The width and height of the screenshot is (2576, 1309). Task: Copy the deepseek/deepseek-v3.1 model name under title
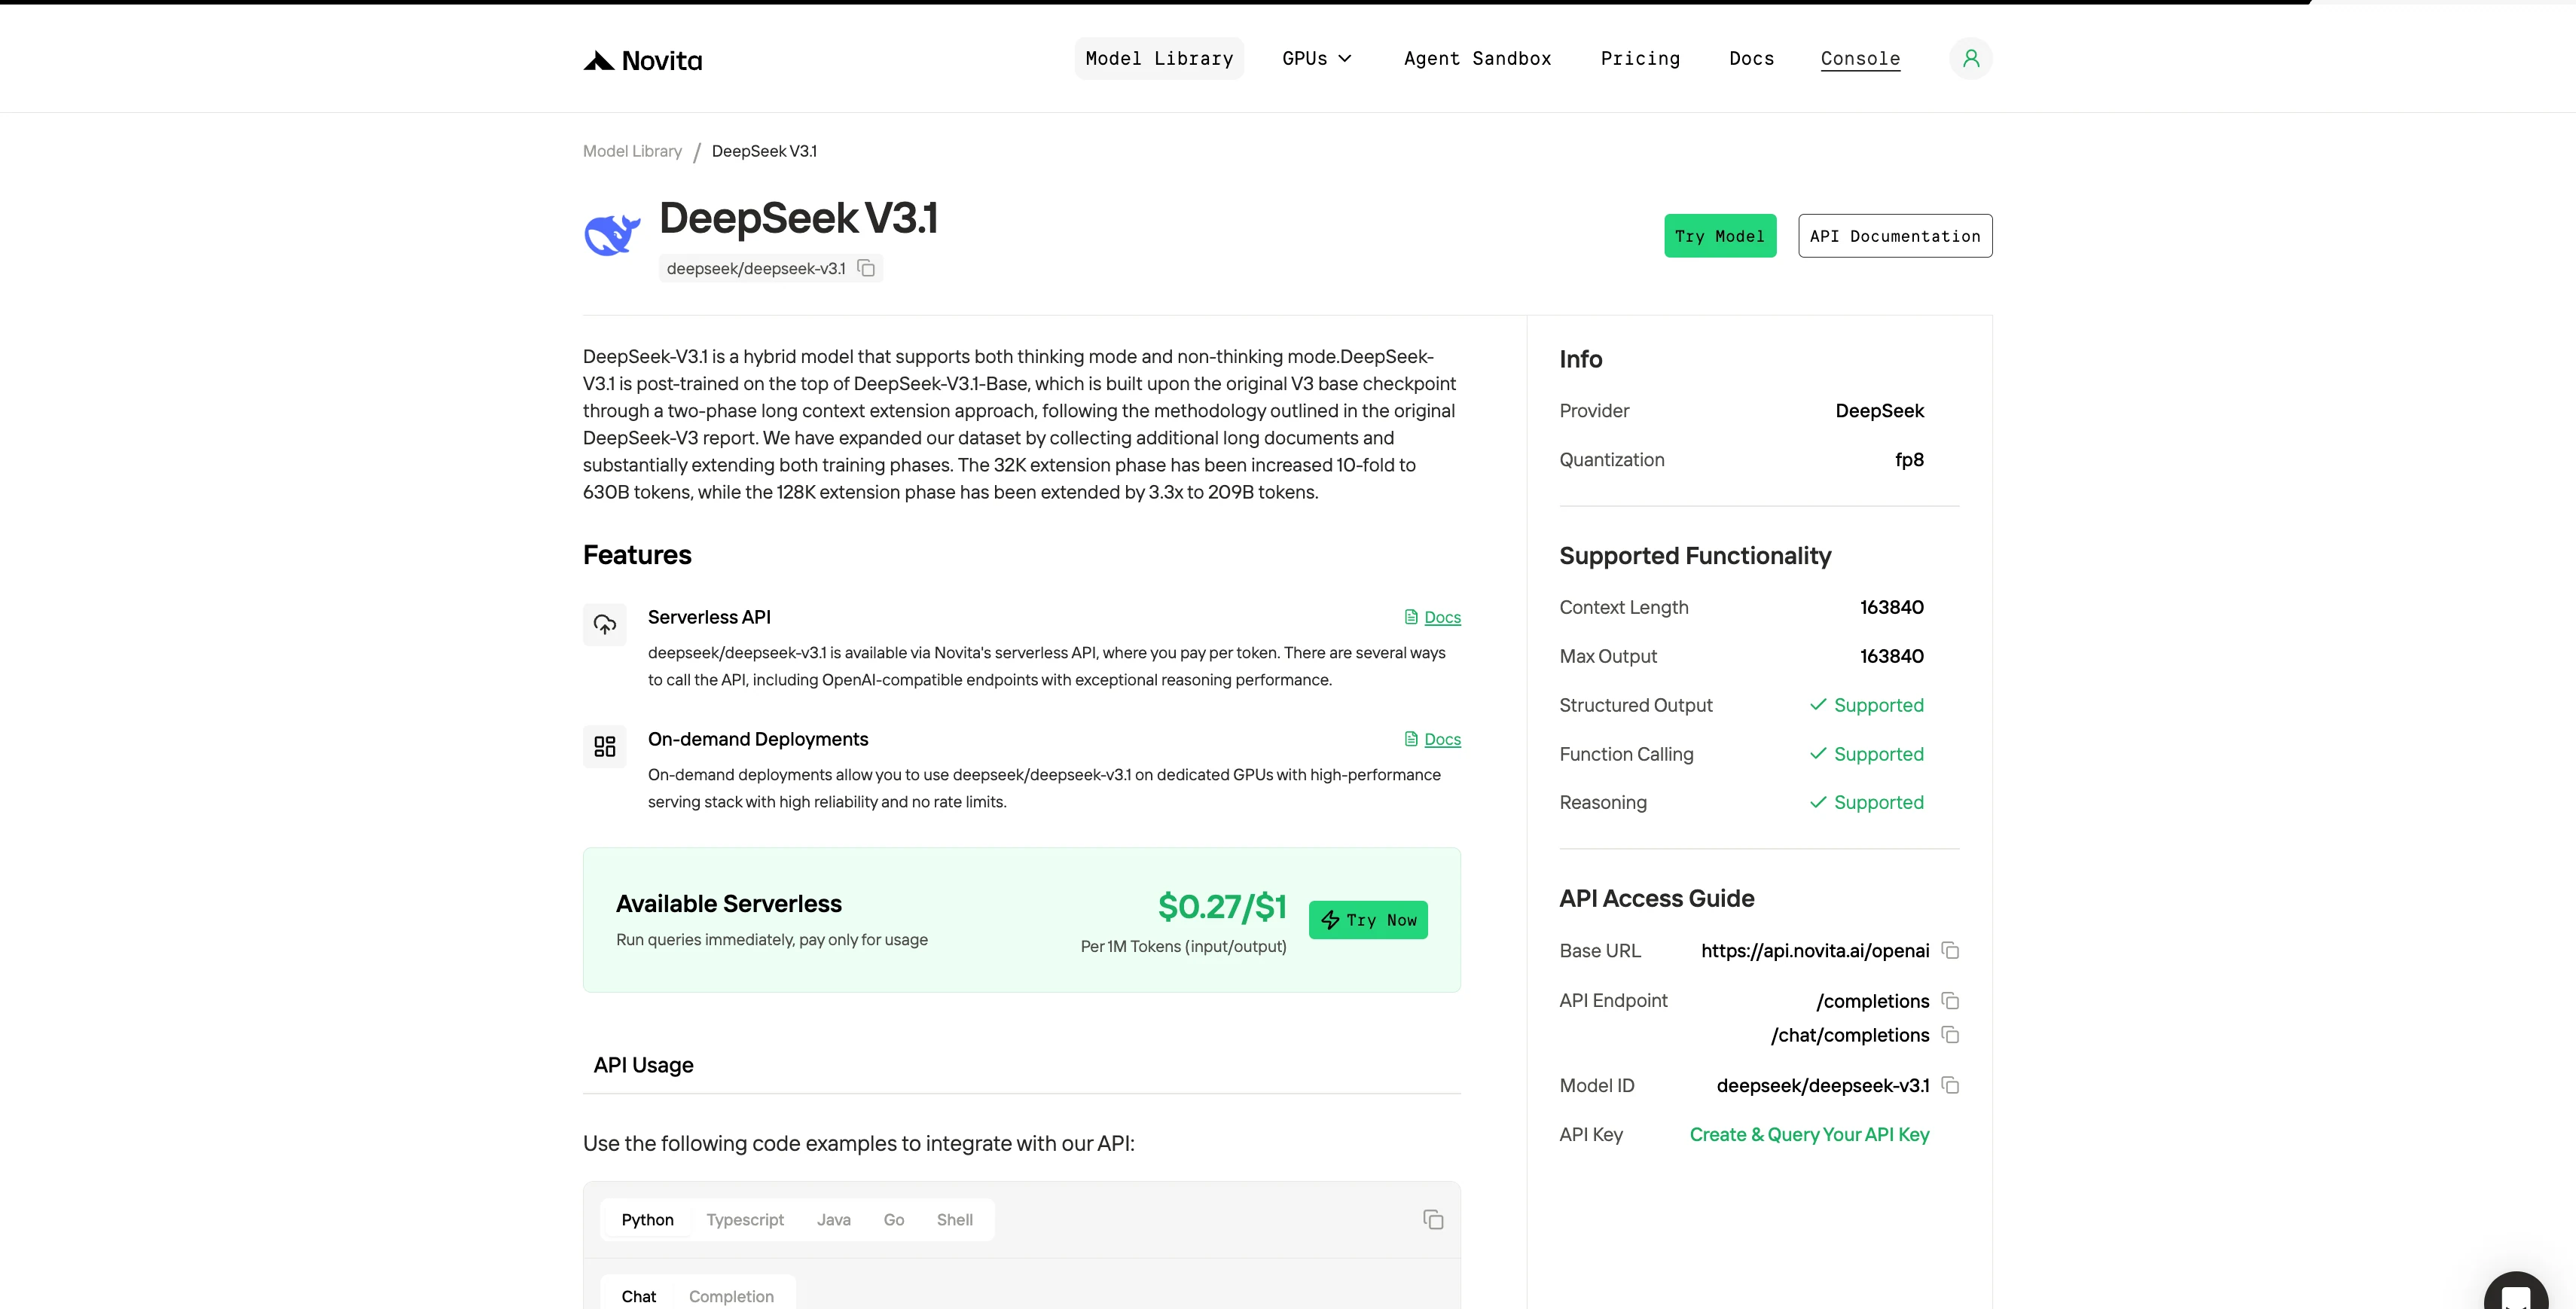pyautogui.click(x=866, y=268)
